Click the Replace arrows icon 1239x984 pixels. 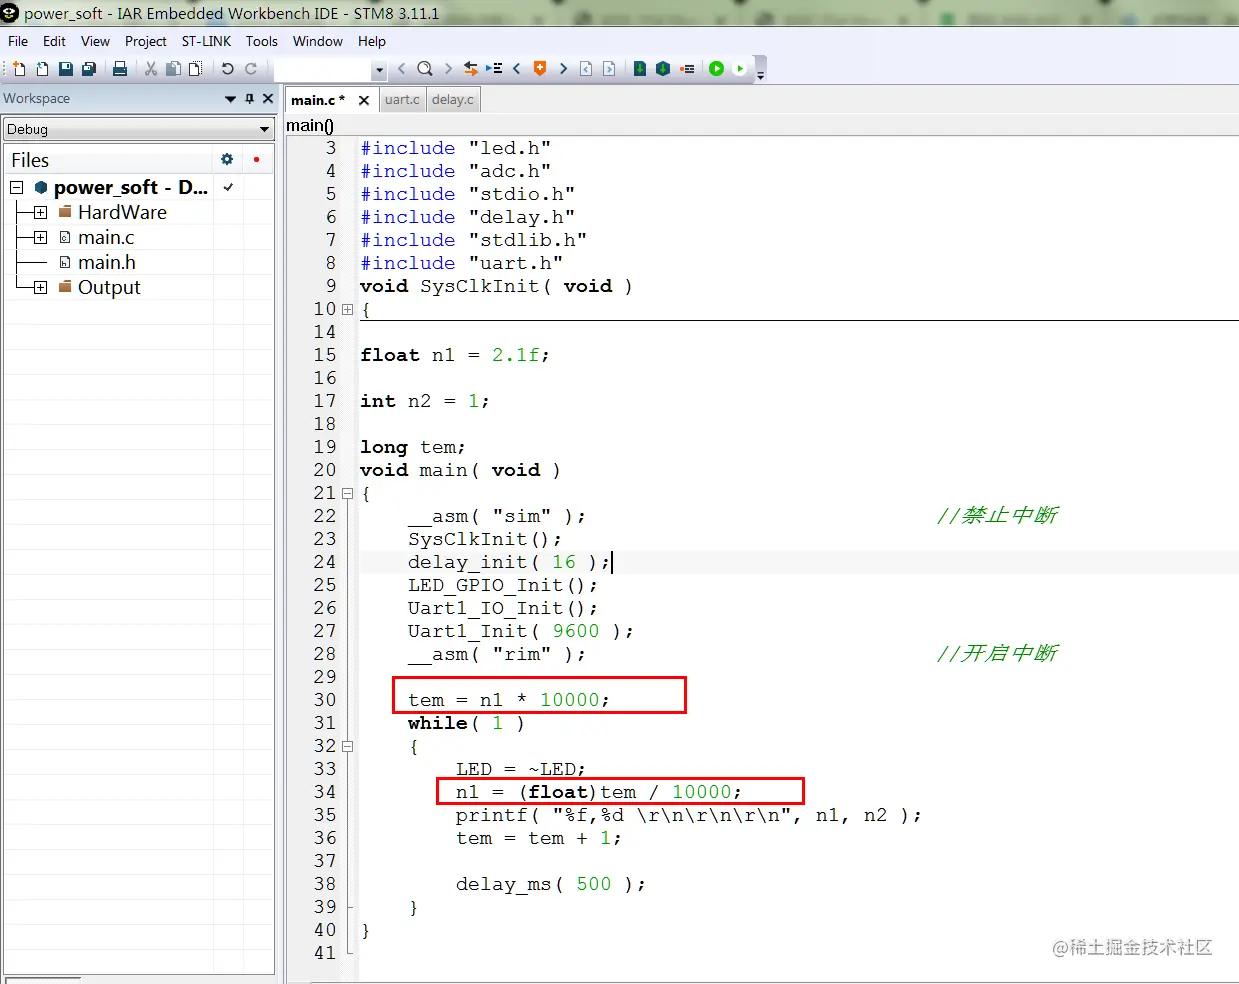click(x=470, y=69)
